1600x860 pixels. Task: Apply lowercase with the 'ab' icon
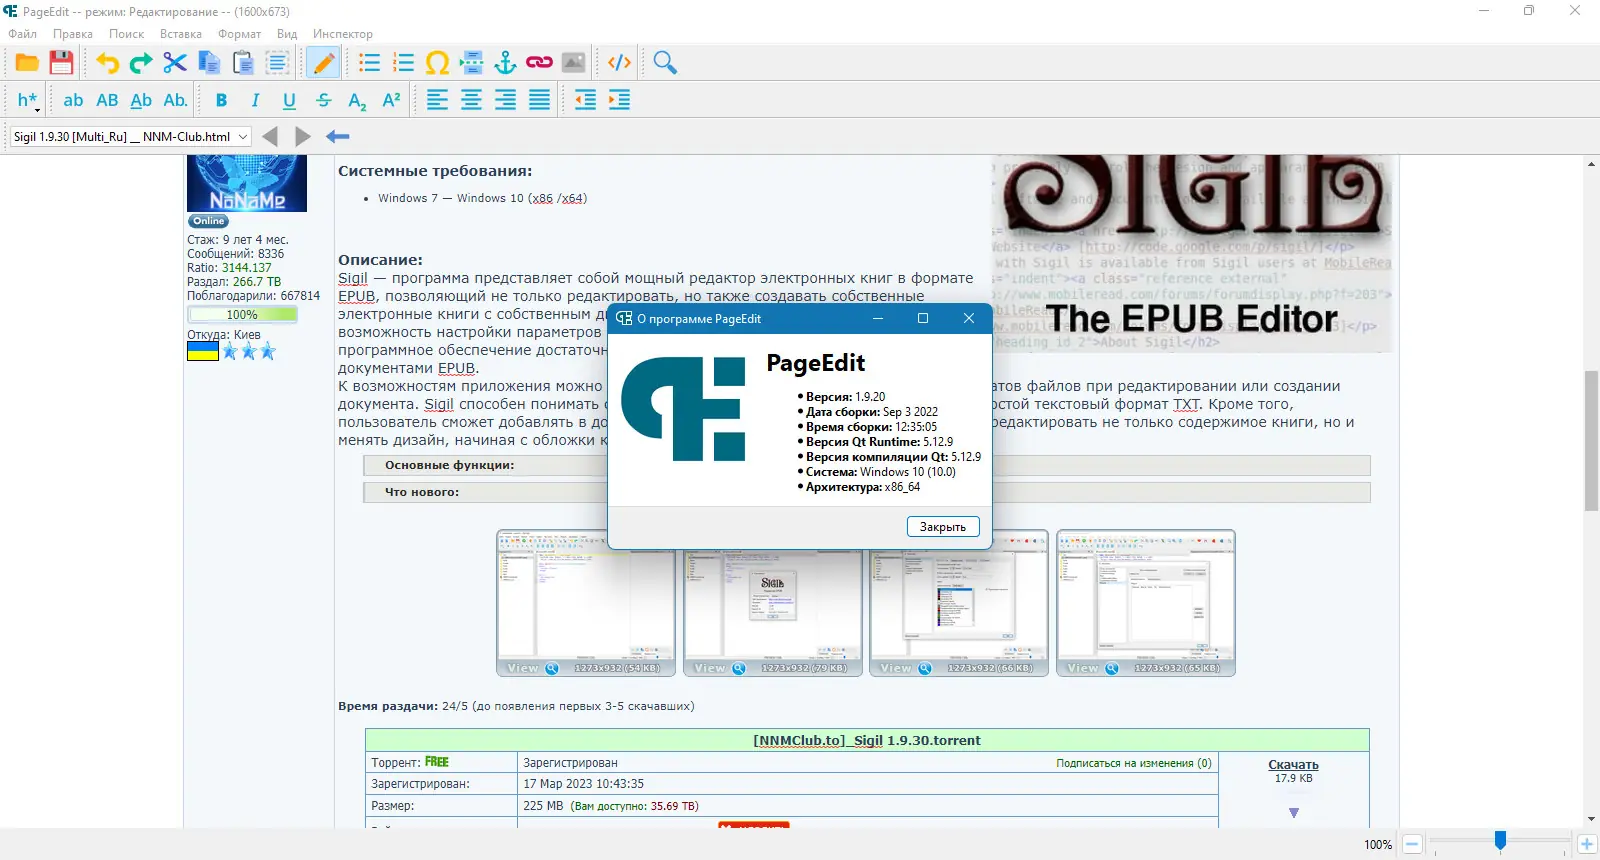coord(73,100)
